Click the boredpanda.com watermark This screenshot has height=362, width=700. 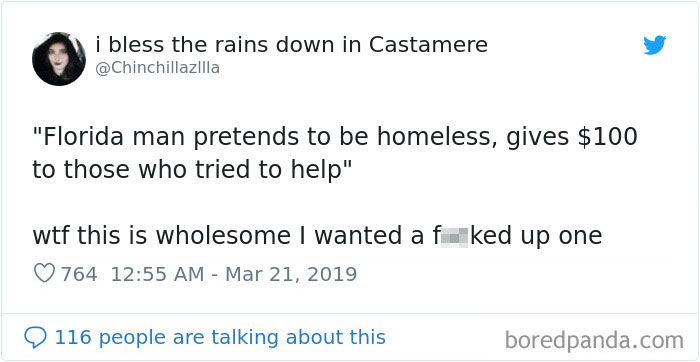pyautogui.click(x=594, y=341)
